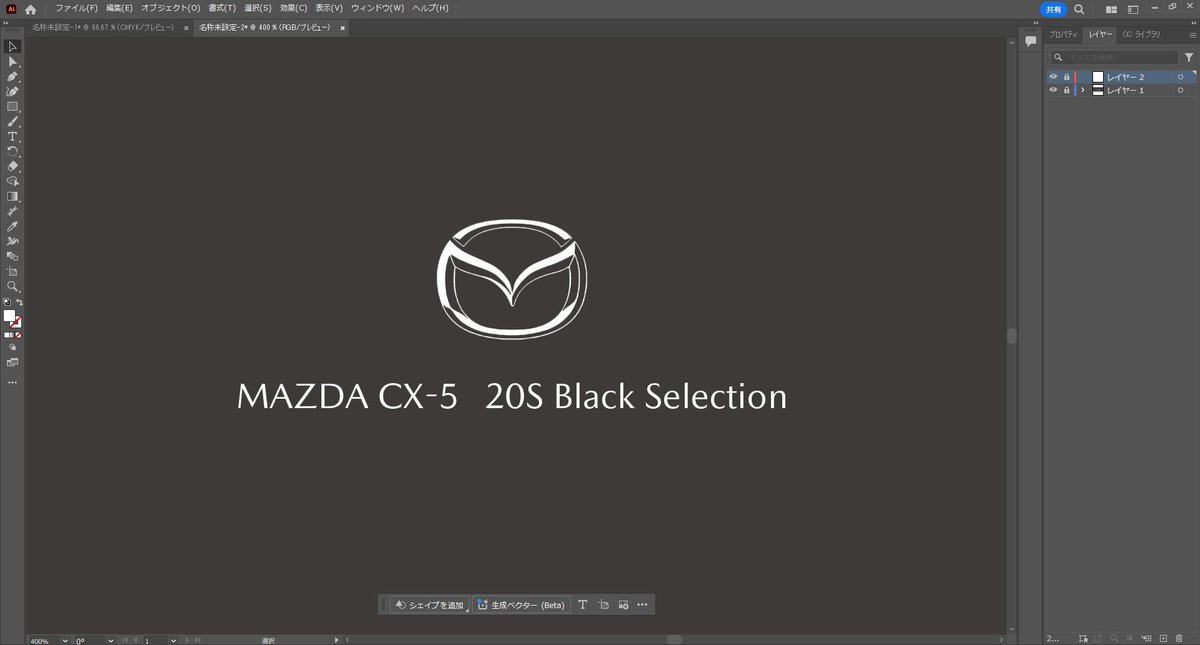Click delete layer trash icon

pyautogui.click(x=1179, y=638)
